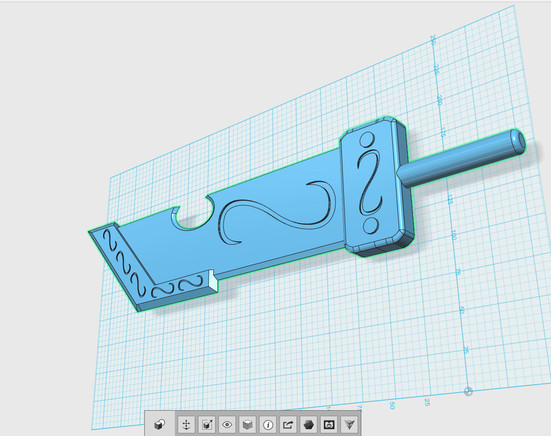Select the Scale tool icon
Screen dimensions: 551x436
pyautogui.click(x=207, y=425)
